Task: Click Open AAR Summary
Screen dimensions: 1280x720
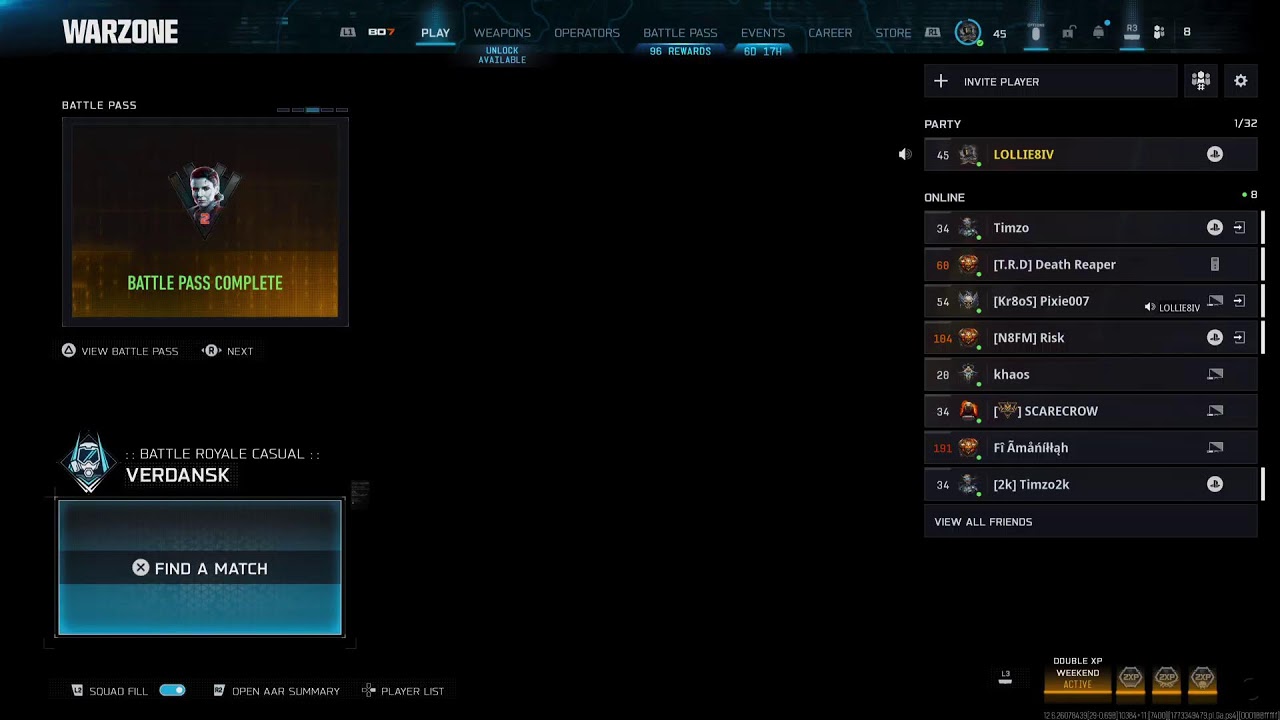Action: click(x=276, y=691)
